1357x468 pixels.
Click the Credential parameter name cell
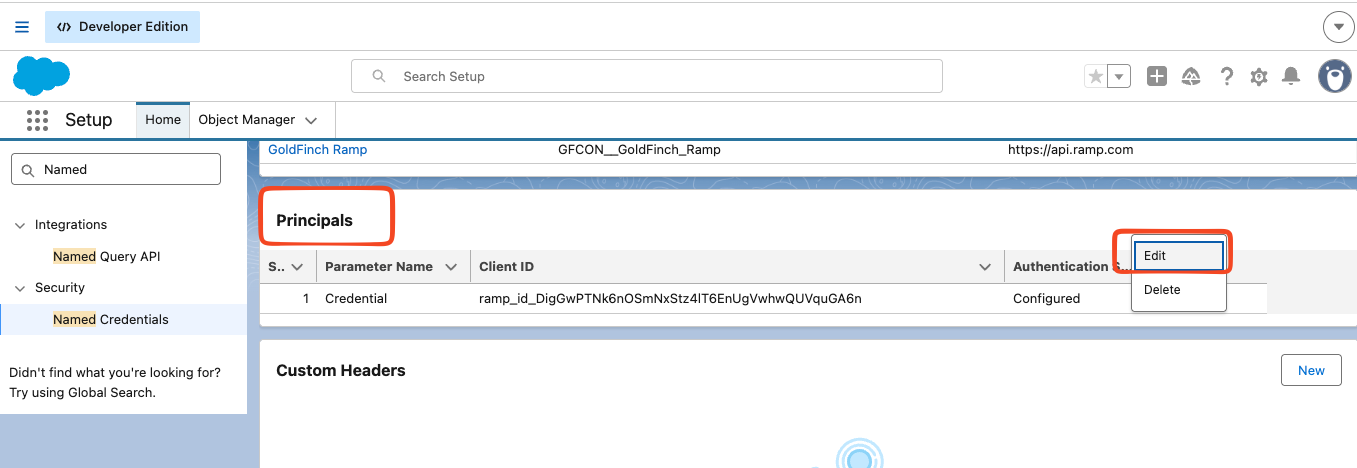pyautogui.click(x=356, y=298)
